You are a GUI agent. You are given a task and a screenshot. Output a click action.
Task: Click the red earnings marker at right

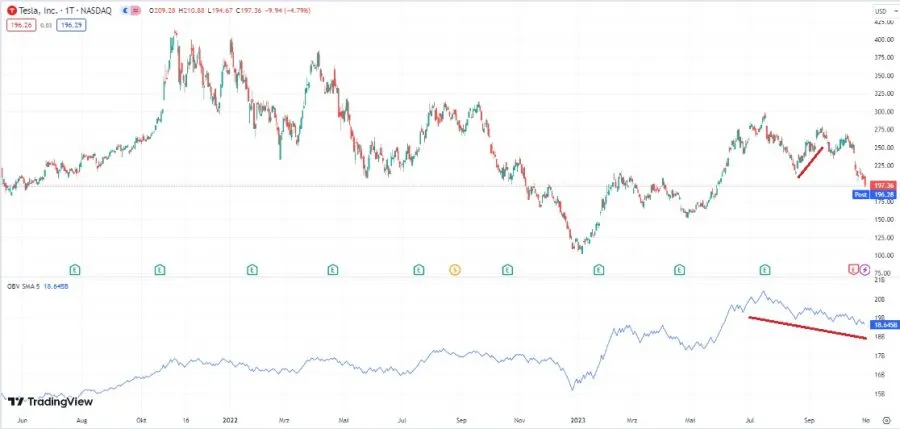[x=853, y=269]
